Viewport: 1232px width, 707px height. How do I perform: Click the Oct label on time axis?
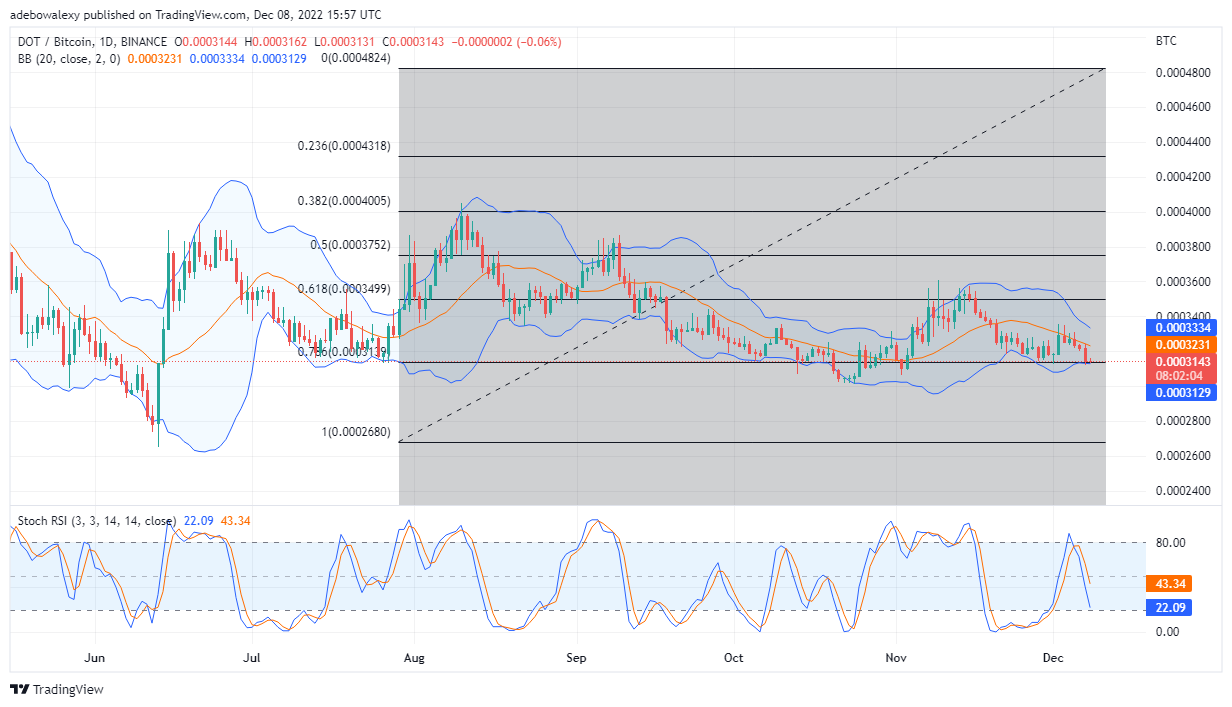[x=734, y=657]
